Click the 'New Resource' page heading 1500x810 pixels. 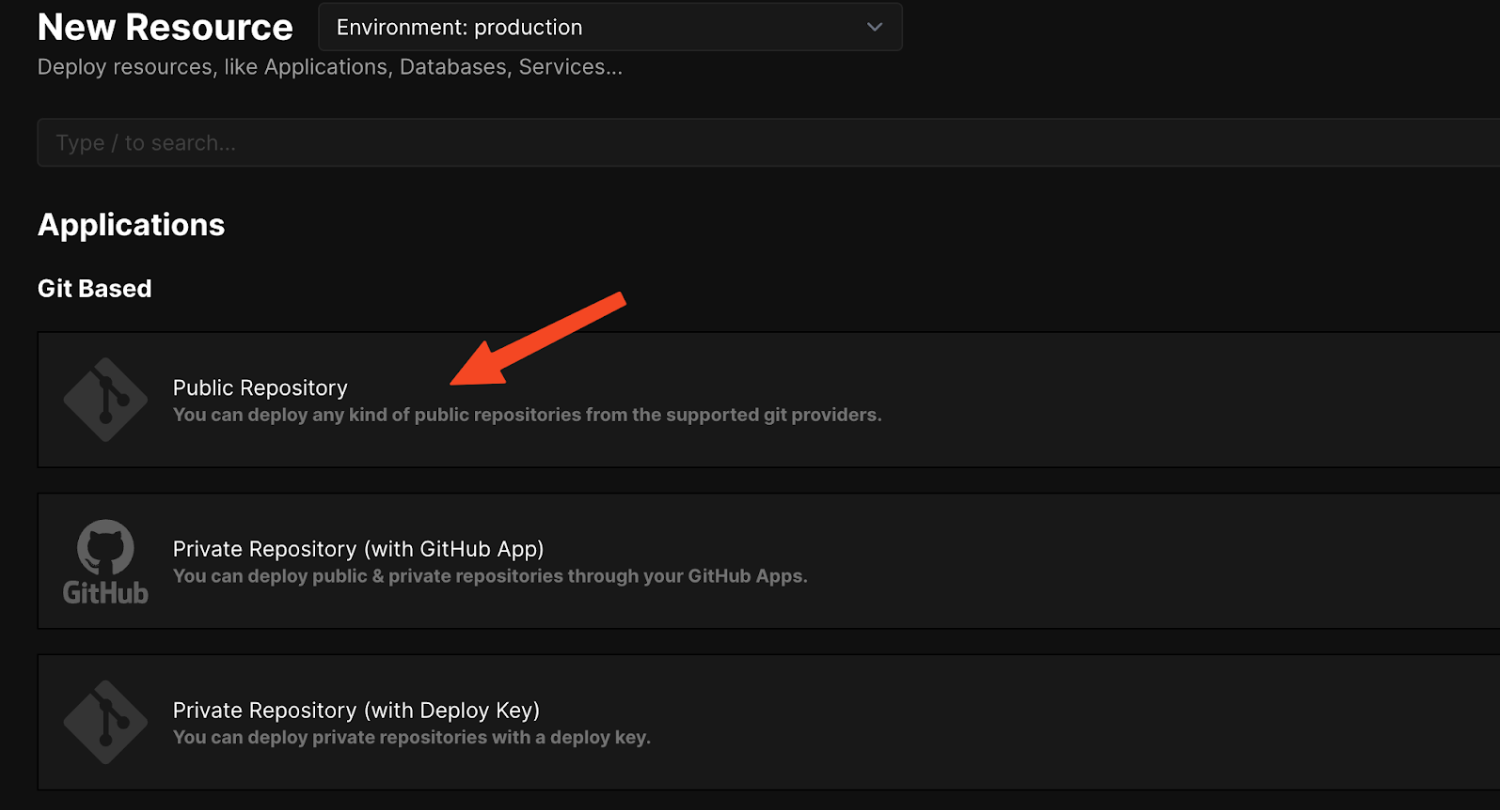click(165, 27)
